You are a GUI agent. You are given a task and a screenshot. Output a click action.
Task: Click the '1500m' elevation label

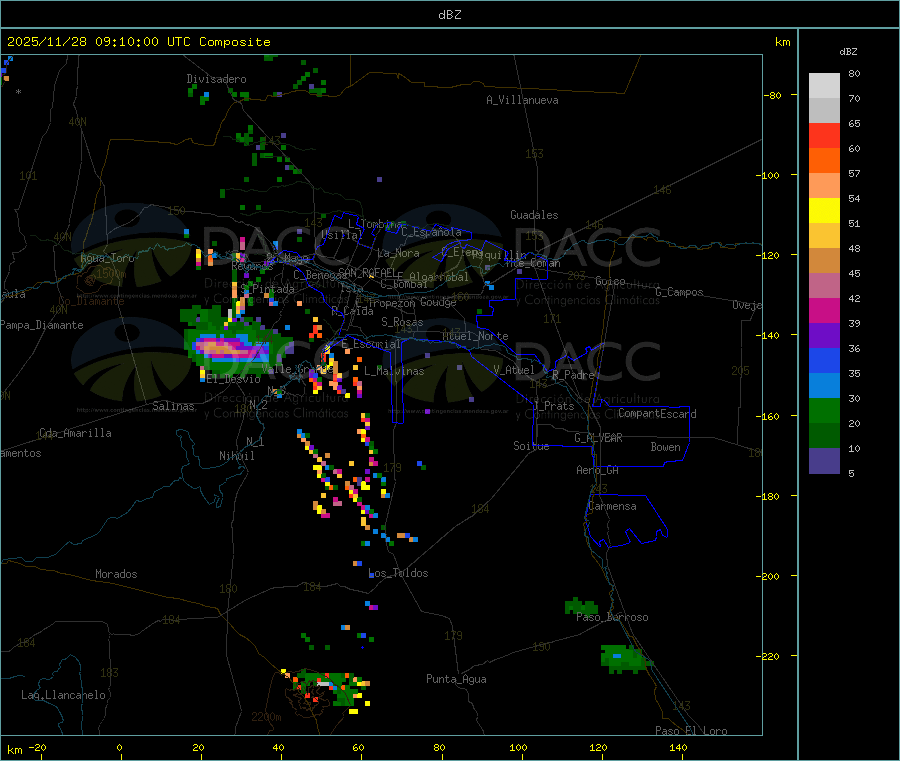point(111,274)
